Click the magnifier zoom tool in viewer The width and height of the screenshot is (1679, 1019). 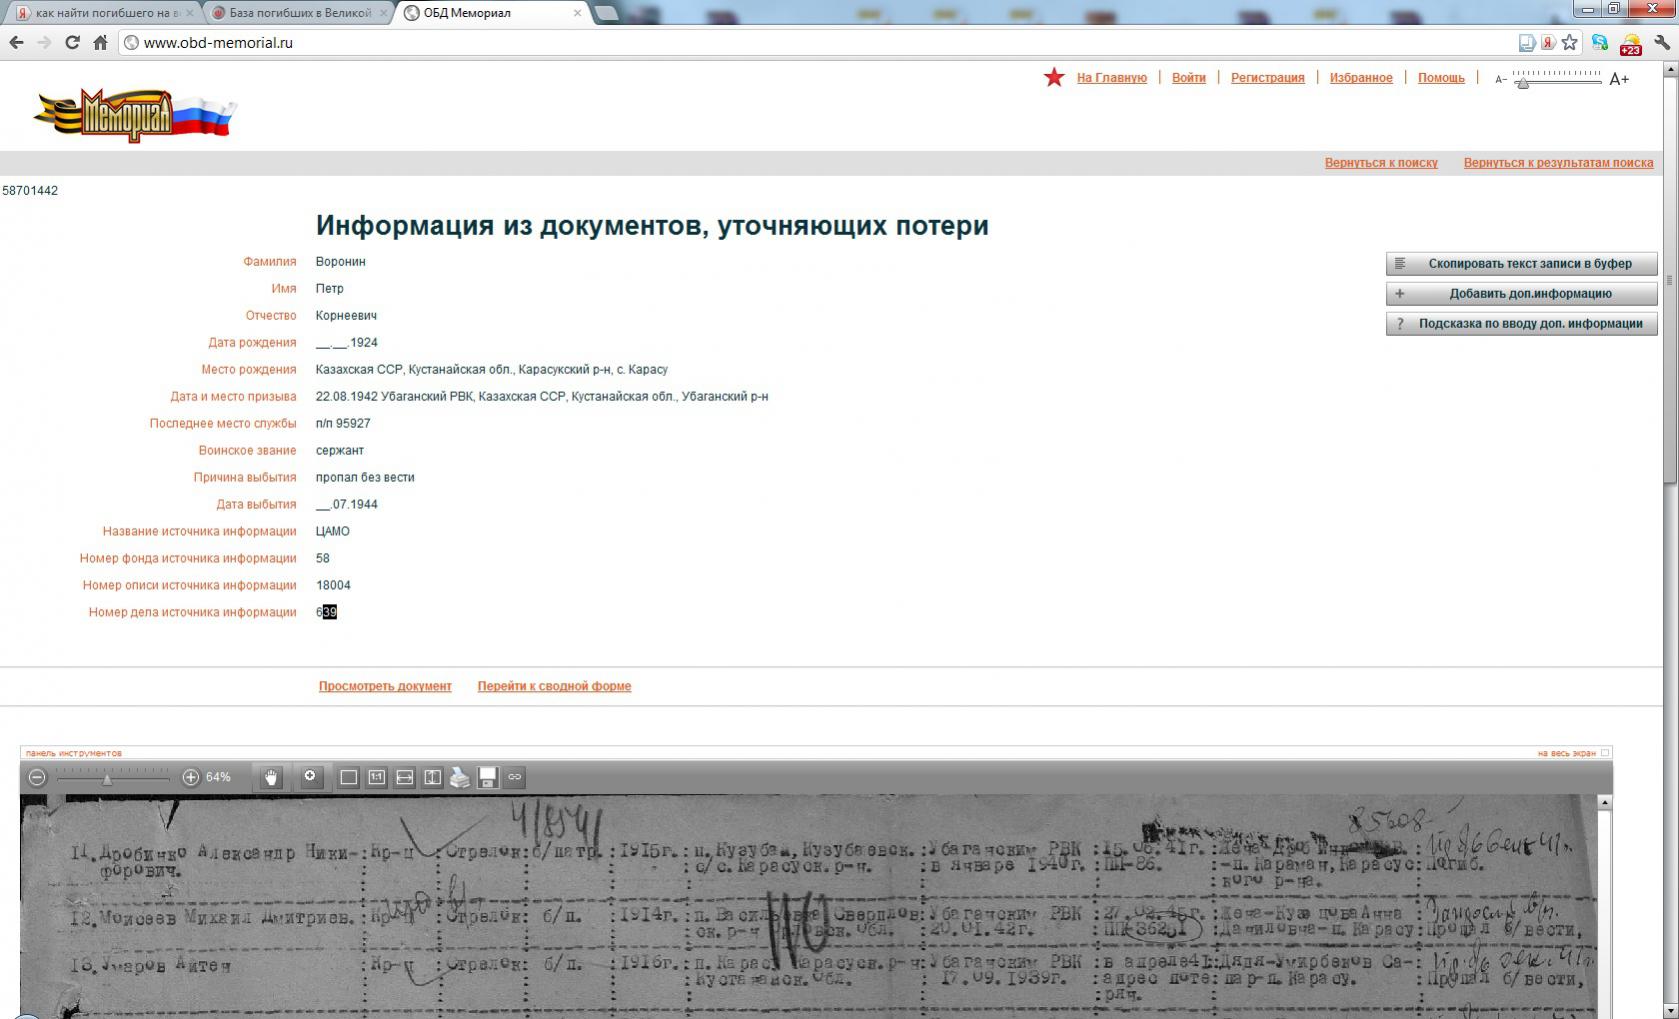tap(311, 777)
